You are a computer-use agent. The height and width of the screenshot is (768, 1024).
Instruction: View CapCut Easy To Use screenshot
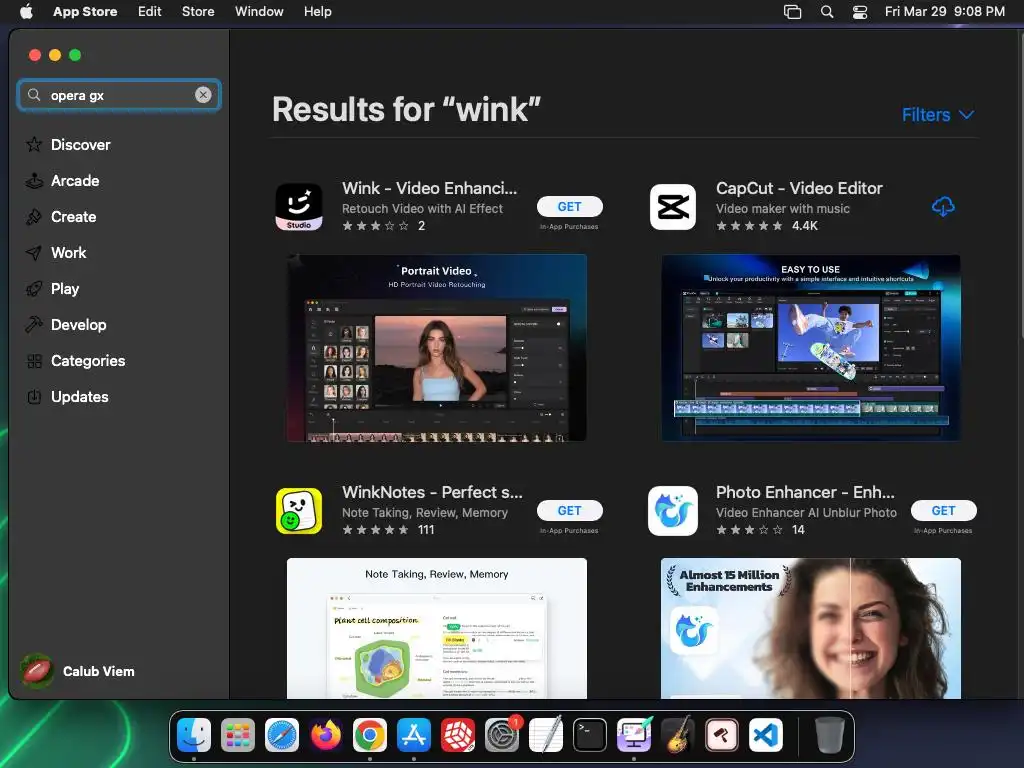(810, 348)
